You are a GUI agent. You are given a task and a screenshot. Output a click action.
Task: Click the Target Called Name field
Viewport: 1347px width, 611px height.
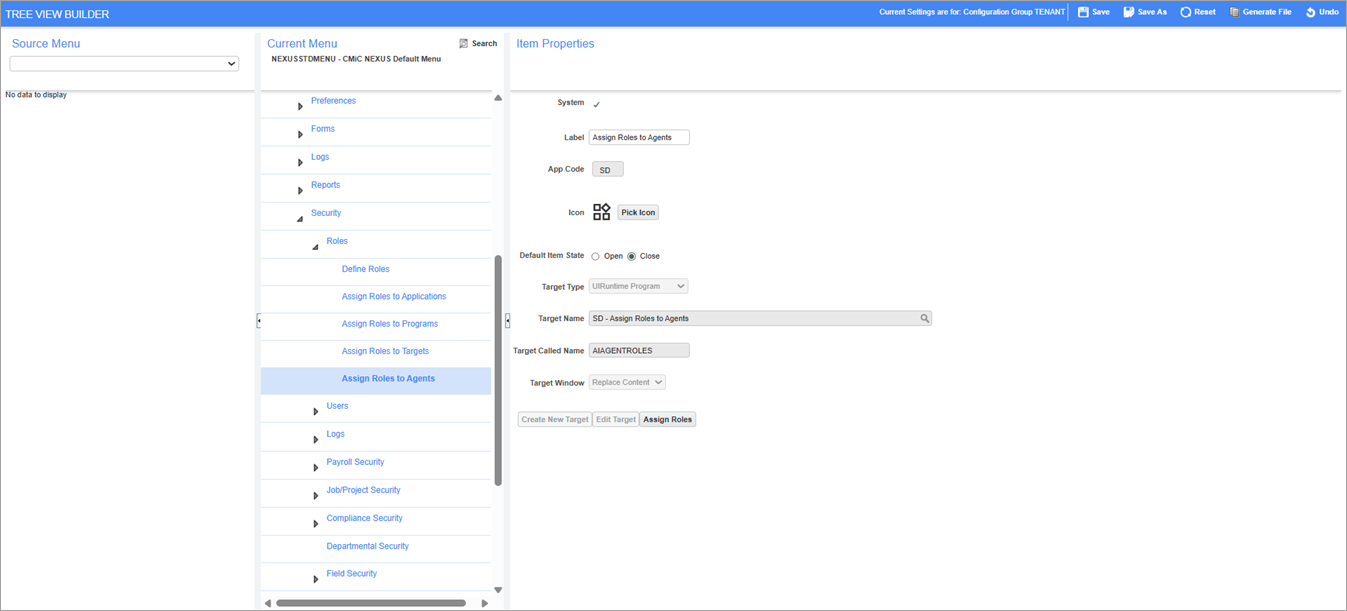[639, 351]
